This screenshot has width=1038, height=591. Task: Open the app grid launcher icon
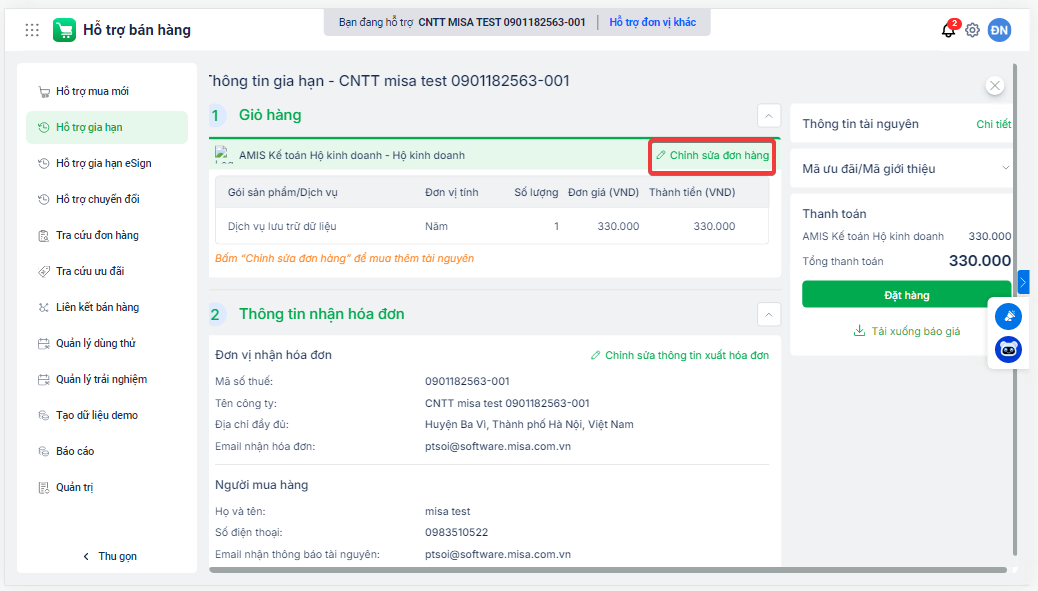point(32,30)
